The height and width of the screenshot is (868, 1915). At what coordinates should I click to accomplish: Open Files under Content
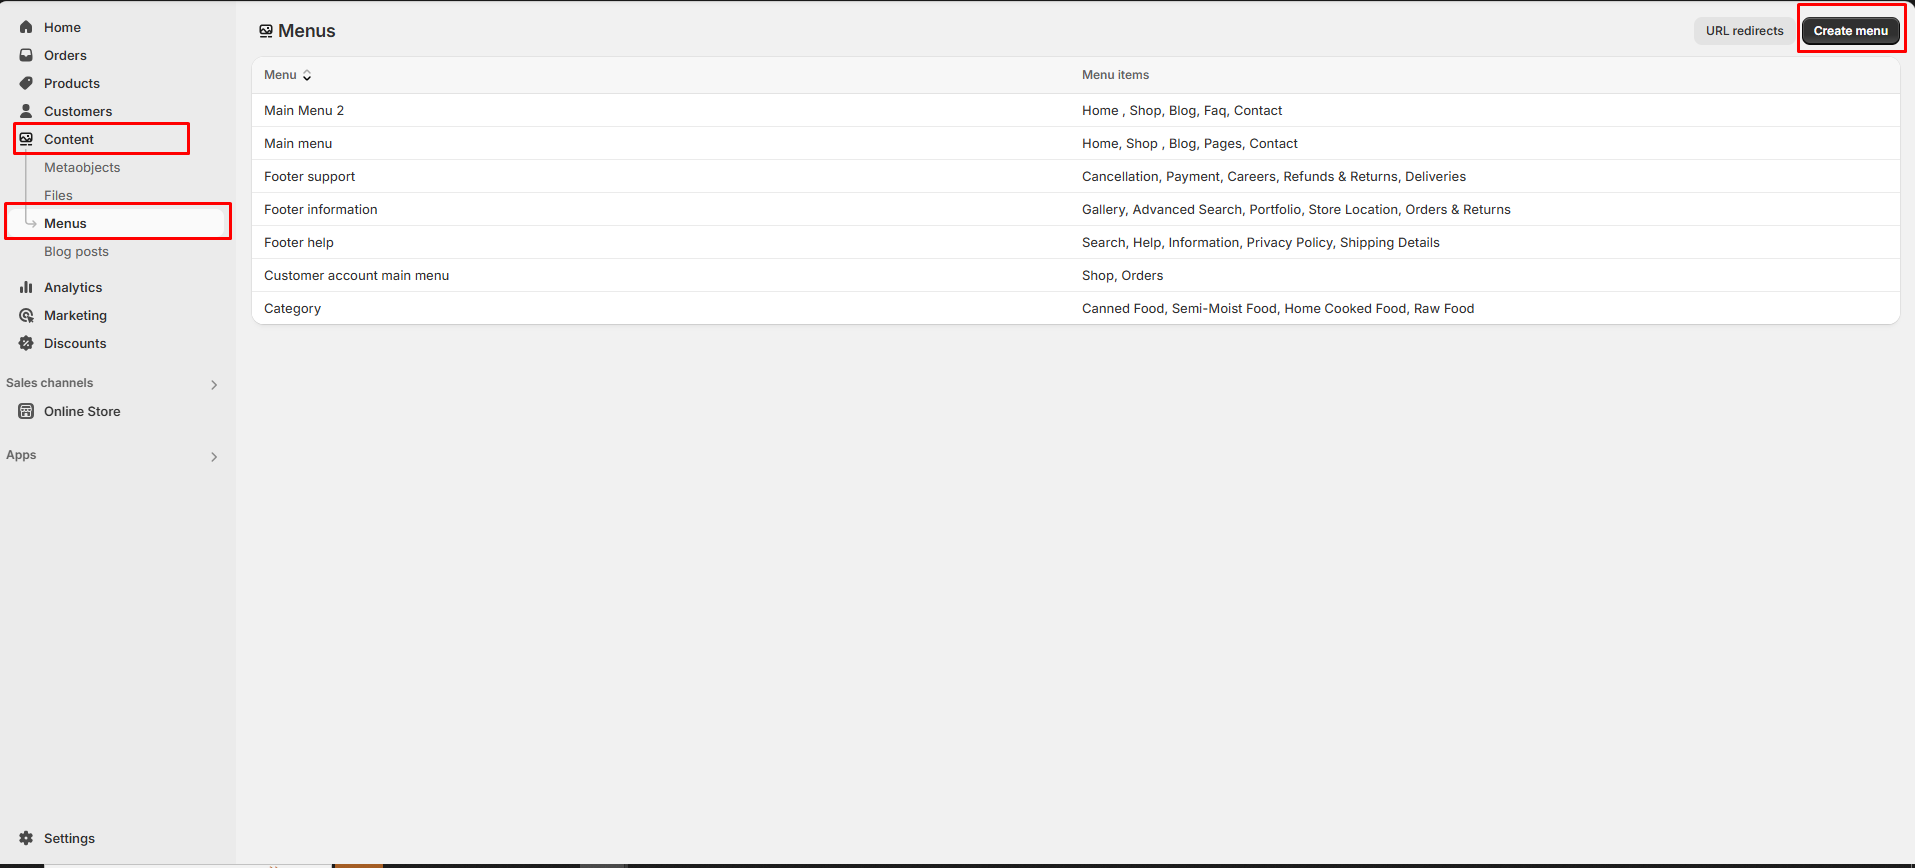point(58,195)
